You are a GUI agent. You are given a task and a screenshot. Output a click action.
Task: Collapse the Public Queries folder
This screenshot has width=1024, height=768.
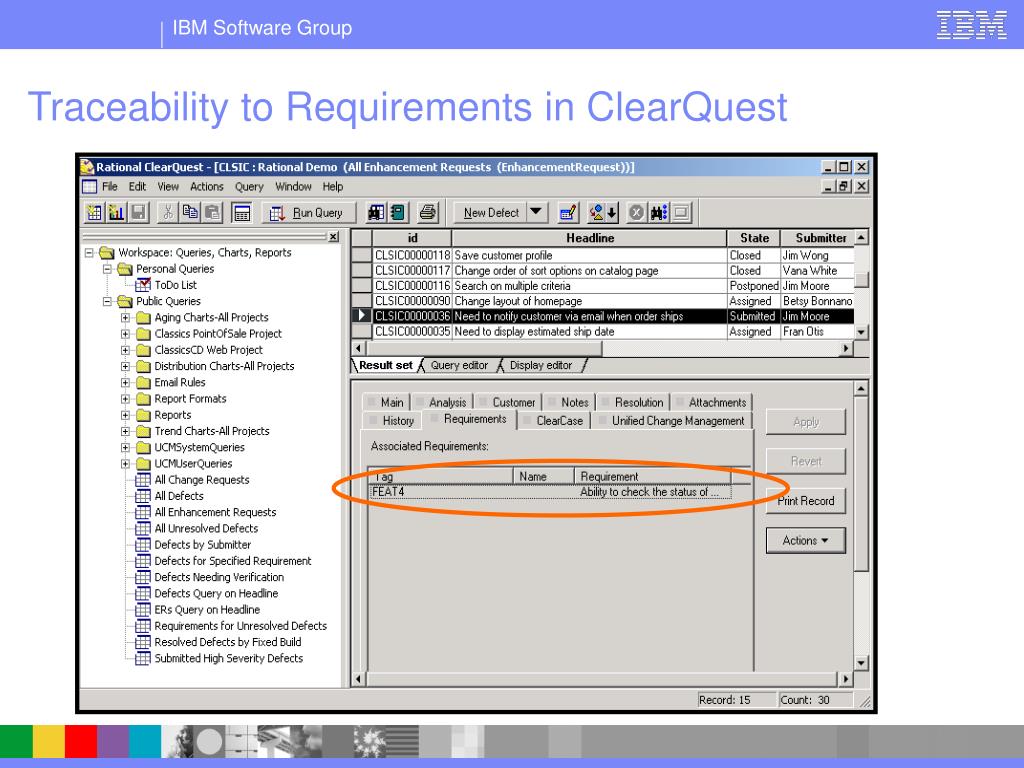tap(107, 302)
